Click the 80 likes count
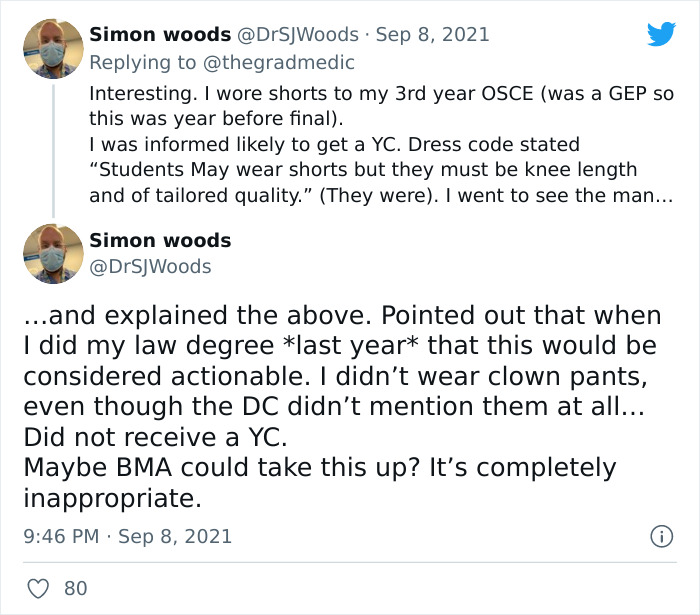The width and height of the screenshot is (700, 615). pos(76,588)
